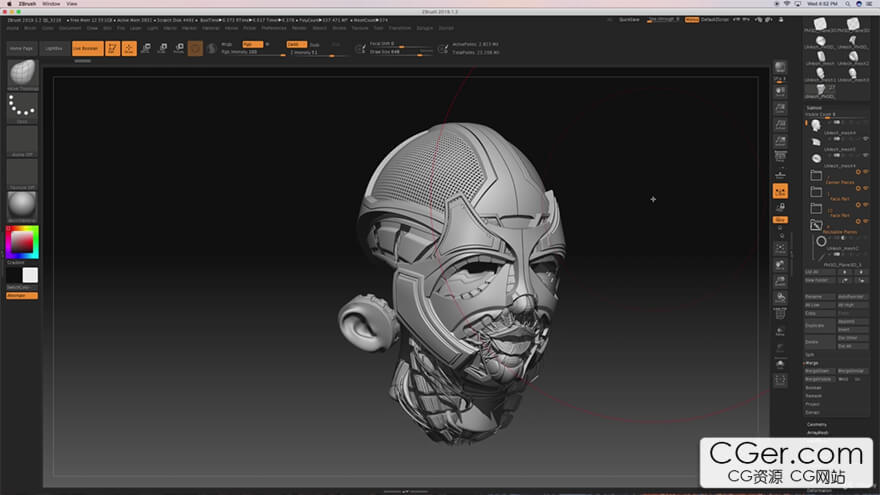This screenshot has width=880, height=495.
Task: Toggle the Live Boolean button
Action: (x=88, y=48)
